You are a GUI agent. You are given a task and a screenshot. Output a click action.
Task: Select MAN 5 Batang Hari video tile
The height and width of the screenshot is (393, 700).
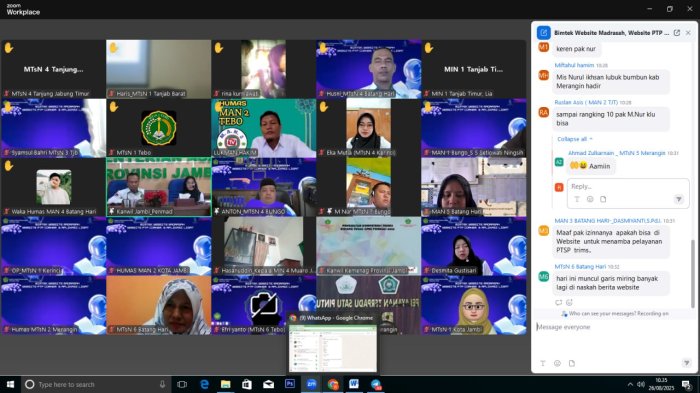[474, 187]
